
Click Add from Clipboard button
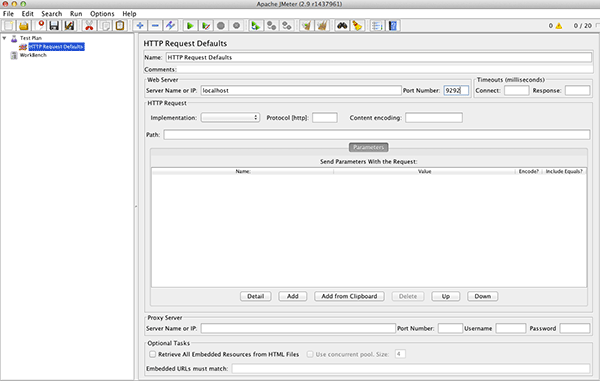(x=349, y=296)
